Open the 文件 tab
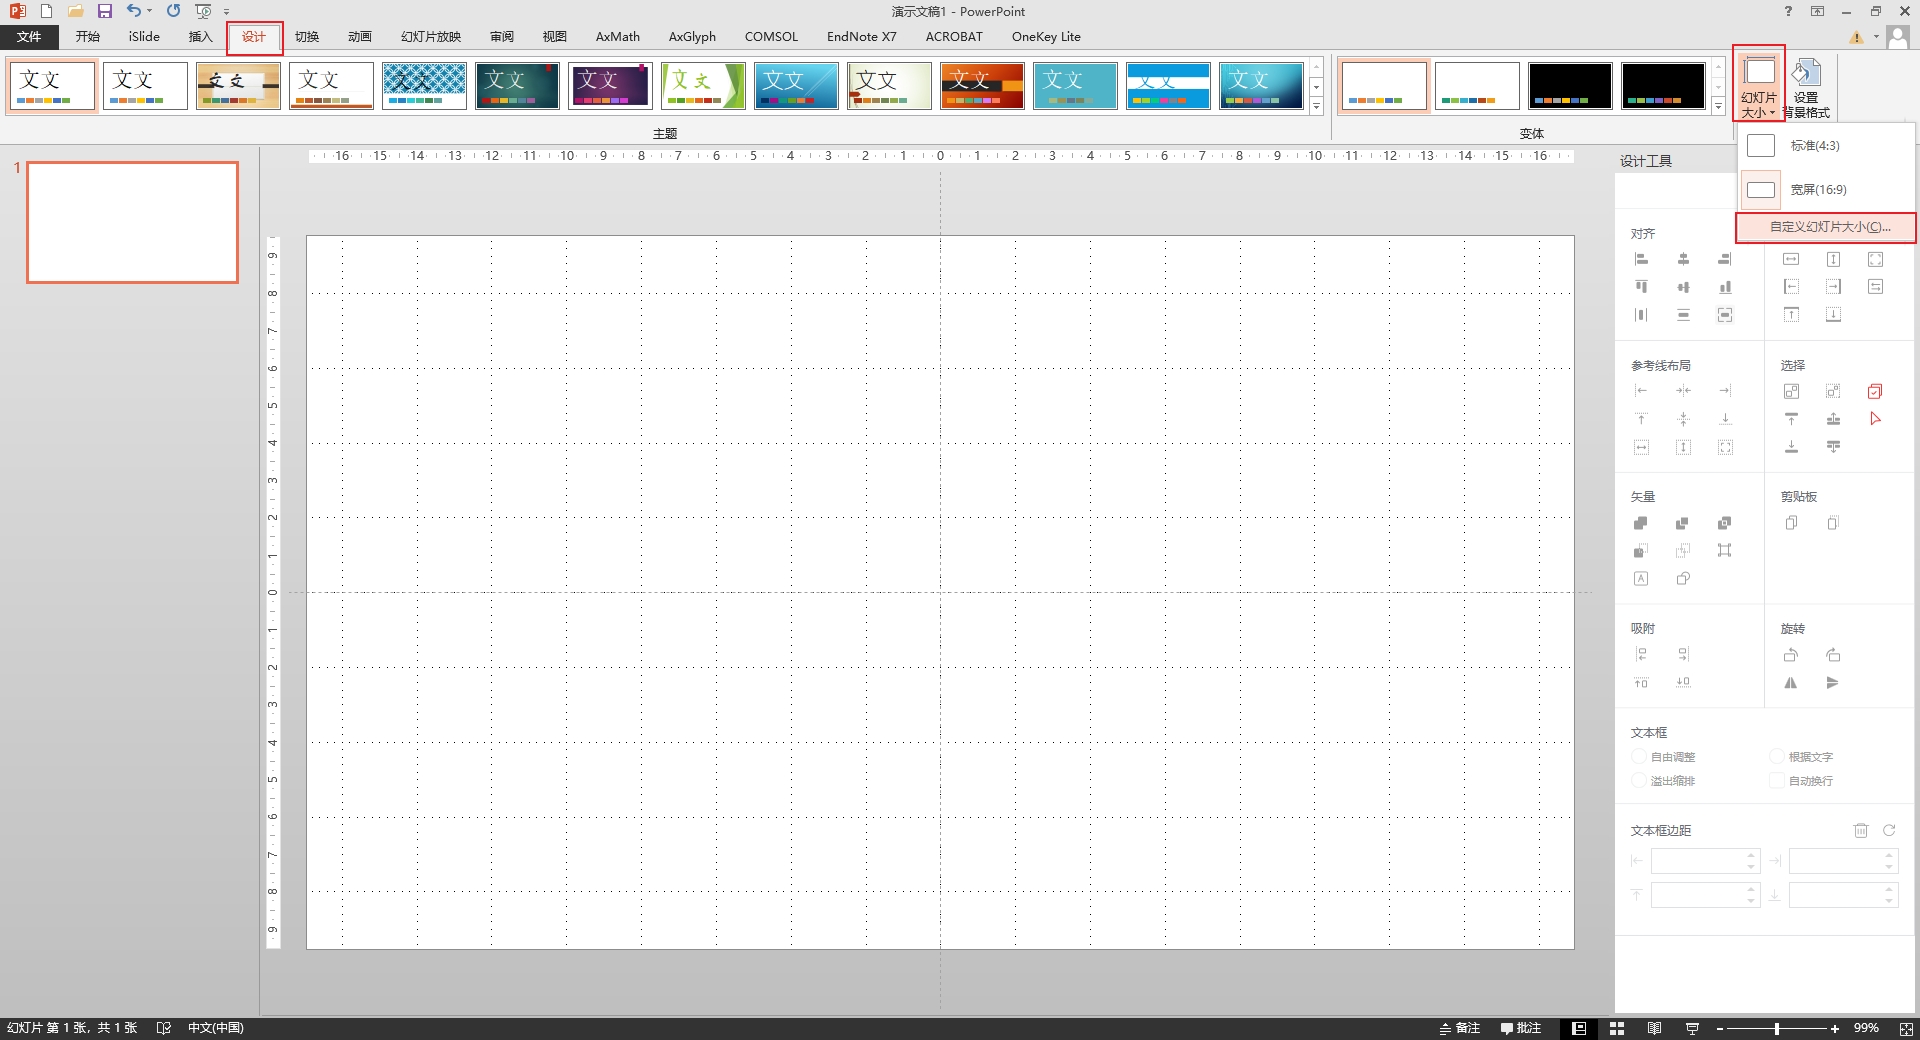 29,37
